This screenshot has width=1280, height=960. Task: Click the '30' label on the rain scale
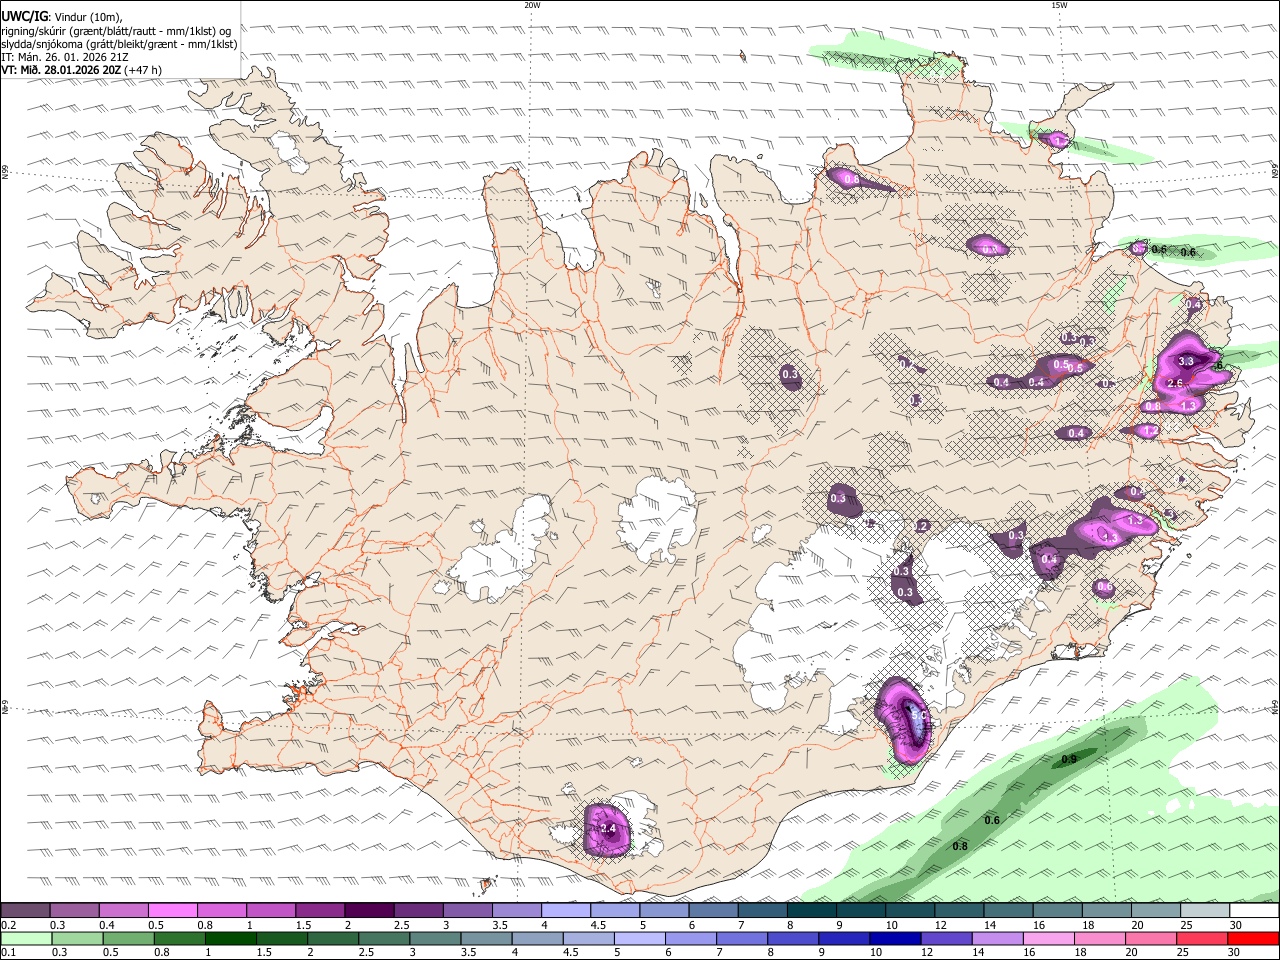(x=1235, y=952)
